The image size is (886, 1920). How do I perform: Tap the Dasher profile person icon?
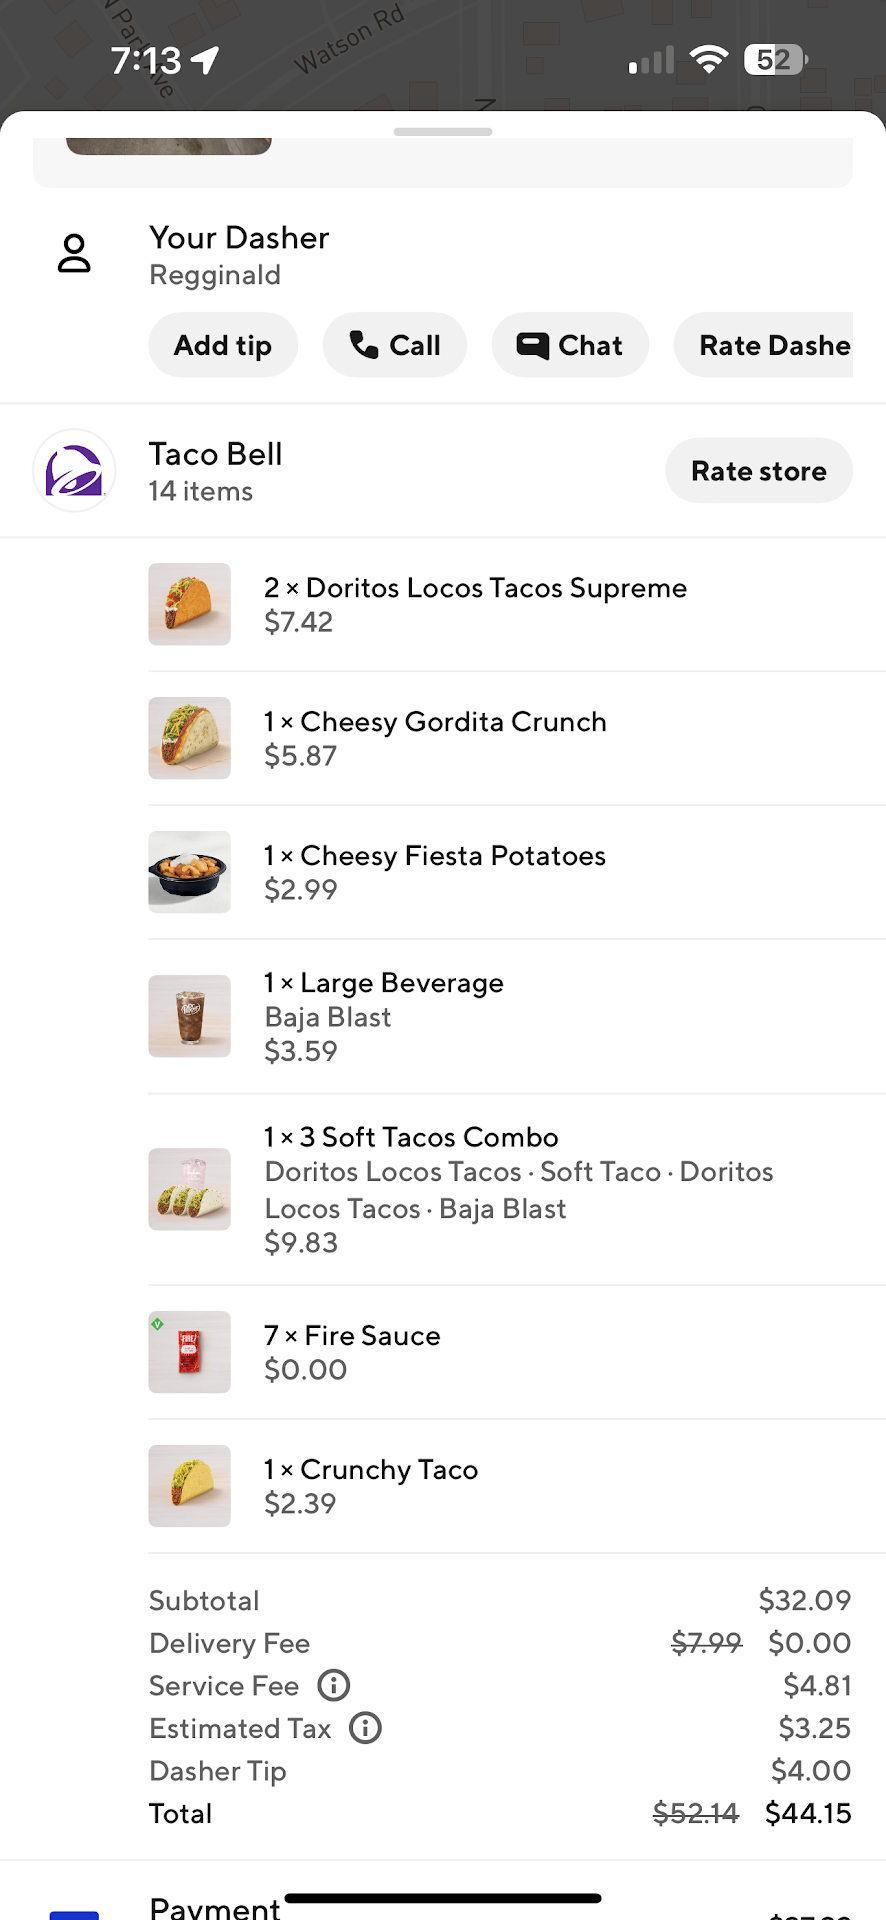tap(74, 254)
